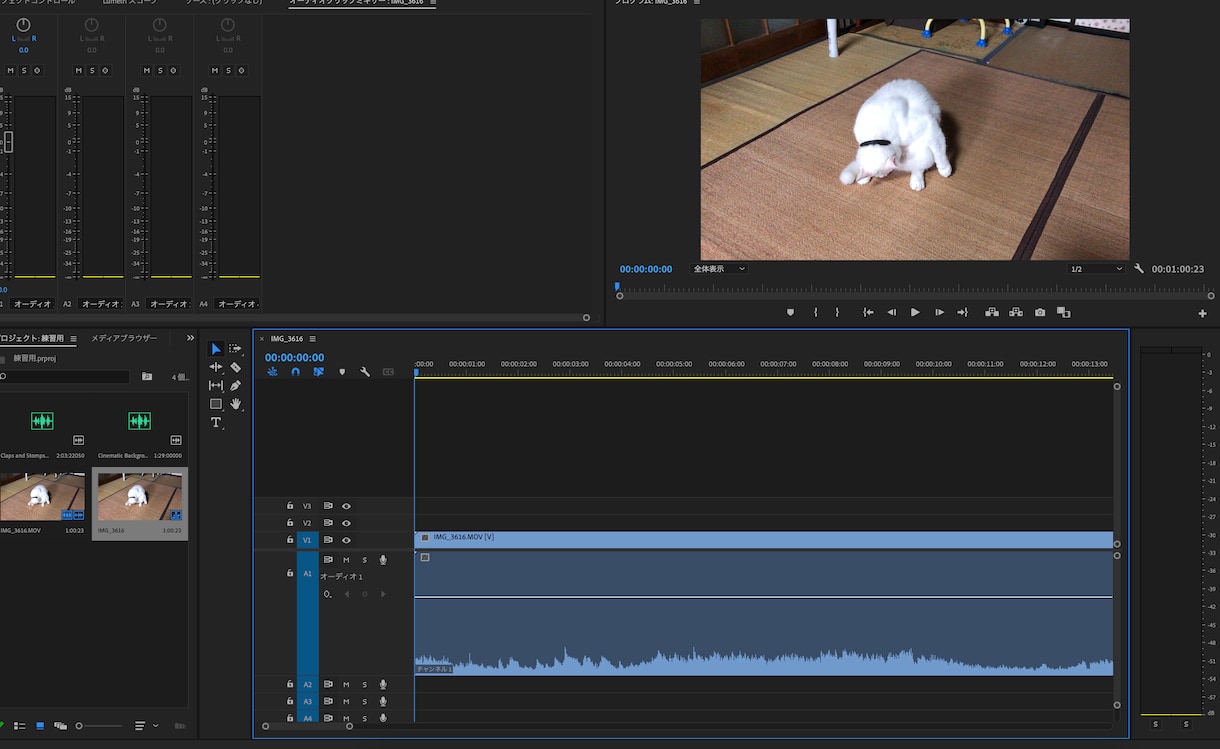Expand hidden panel tabs chevron

click(190, 338)
